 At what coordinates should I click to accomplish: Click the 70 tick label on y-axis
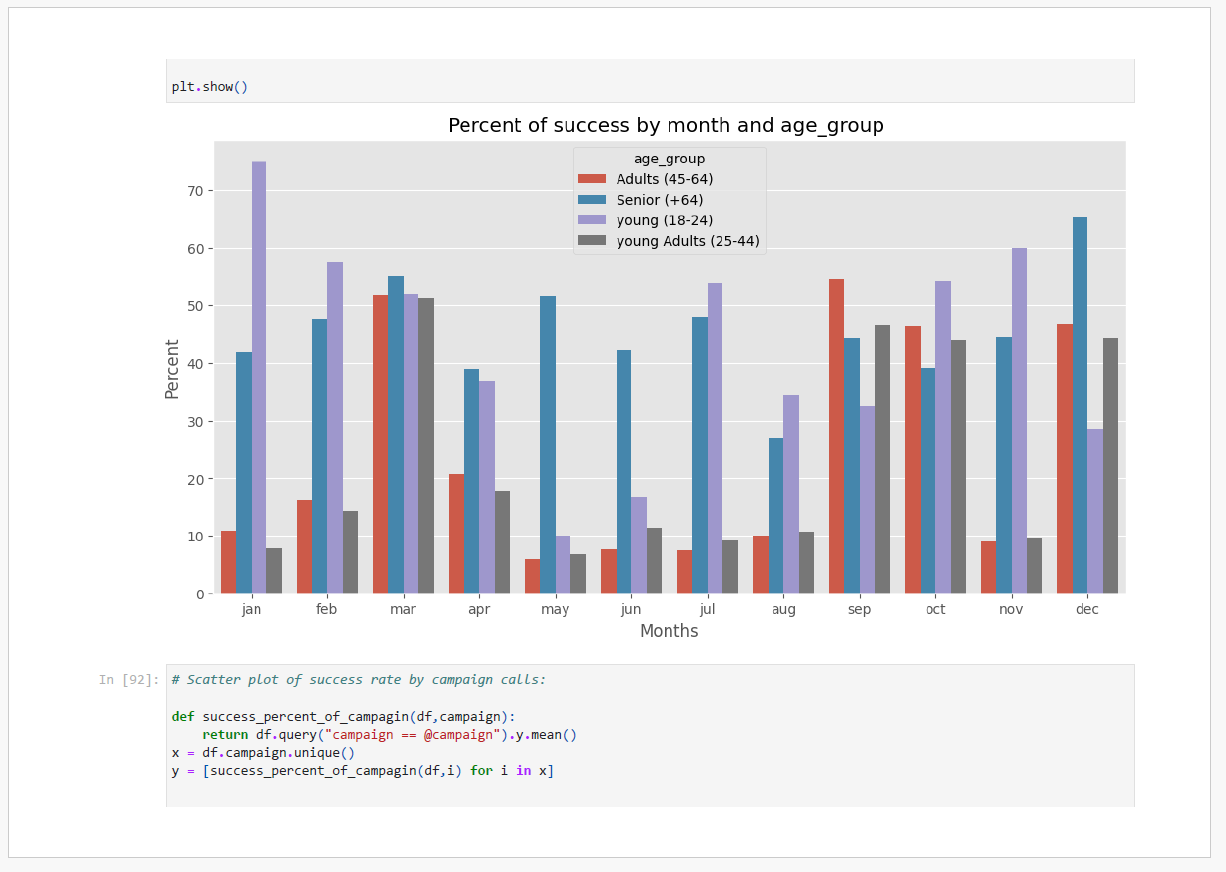point(194,191)
